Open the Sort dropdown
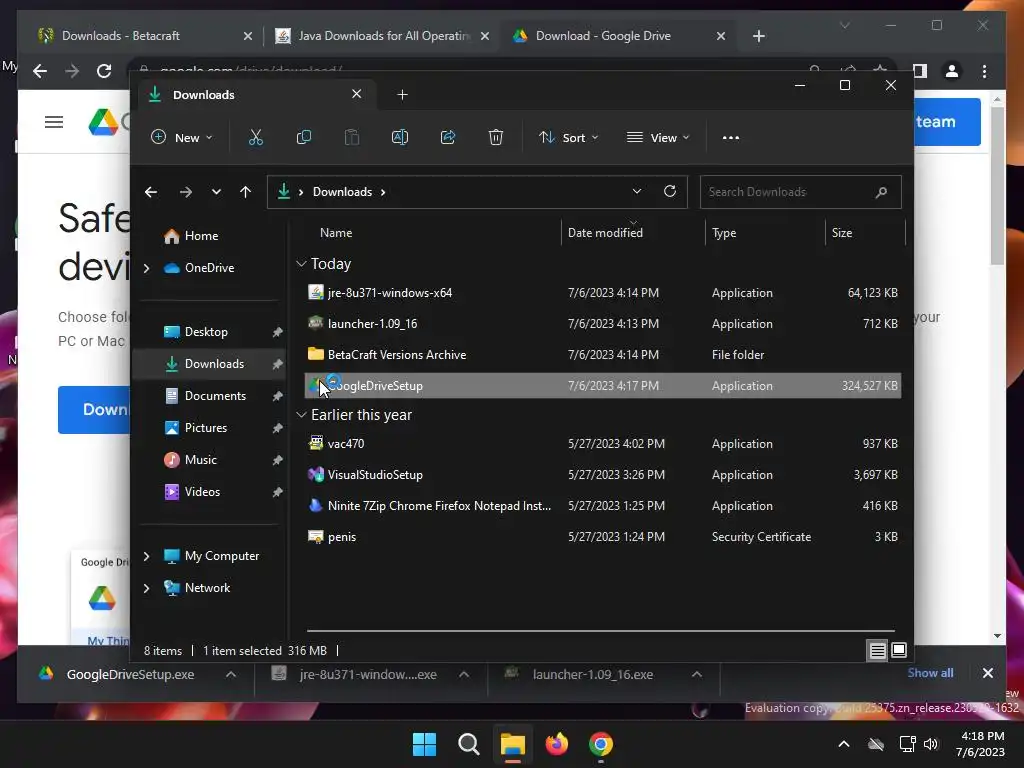Screen dimensions: 1024x768 [x=568, y=137]
